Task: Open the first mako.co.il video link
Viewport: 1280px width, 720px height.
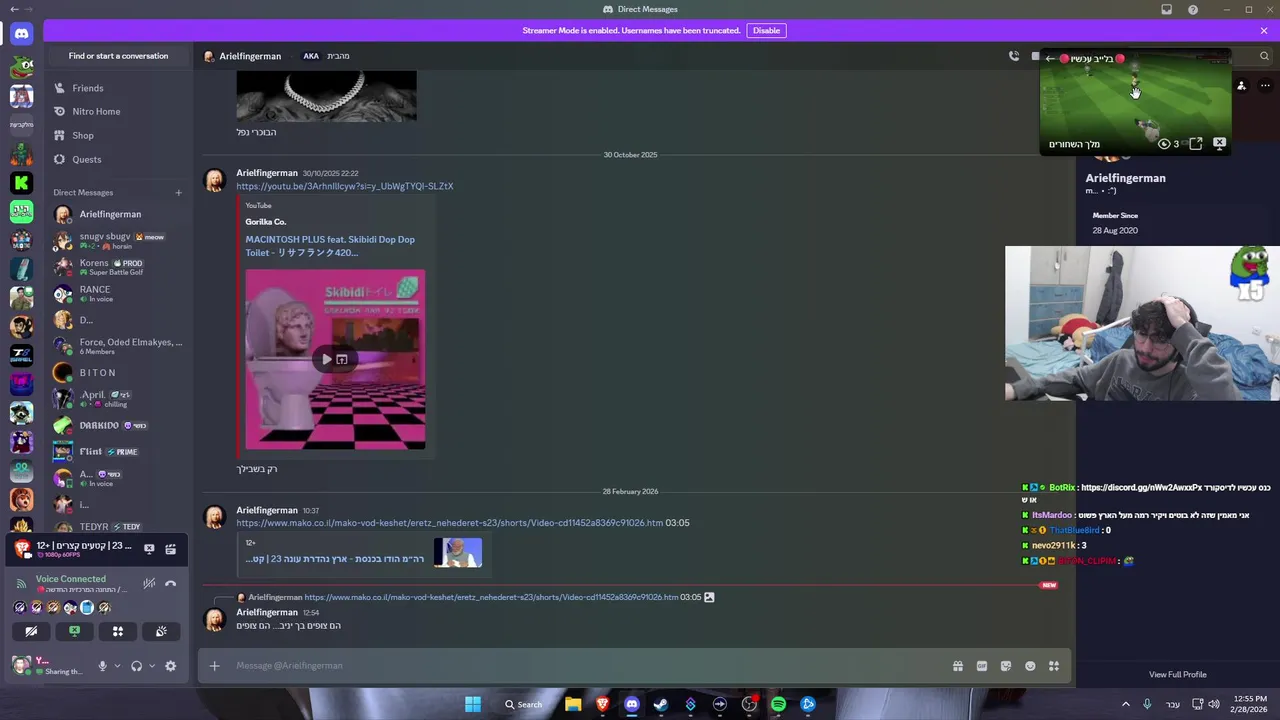Action: click(450, 523)
